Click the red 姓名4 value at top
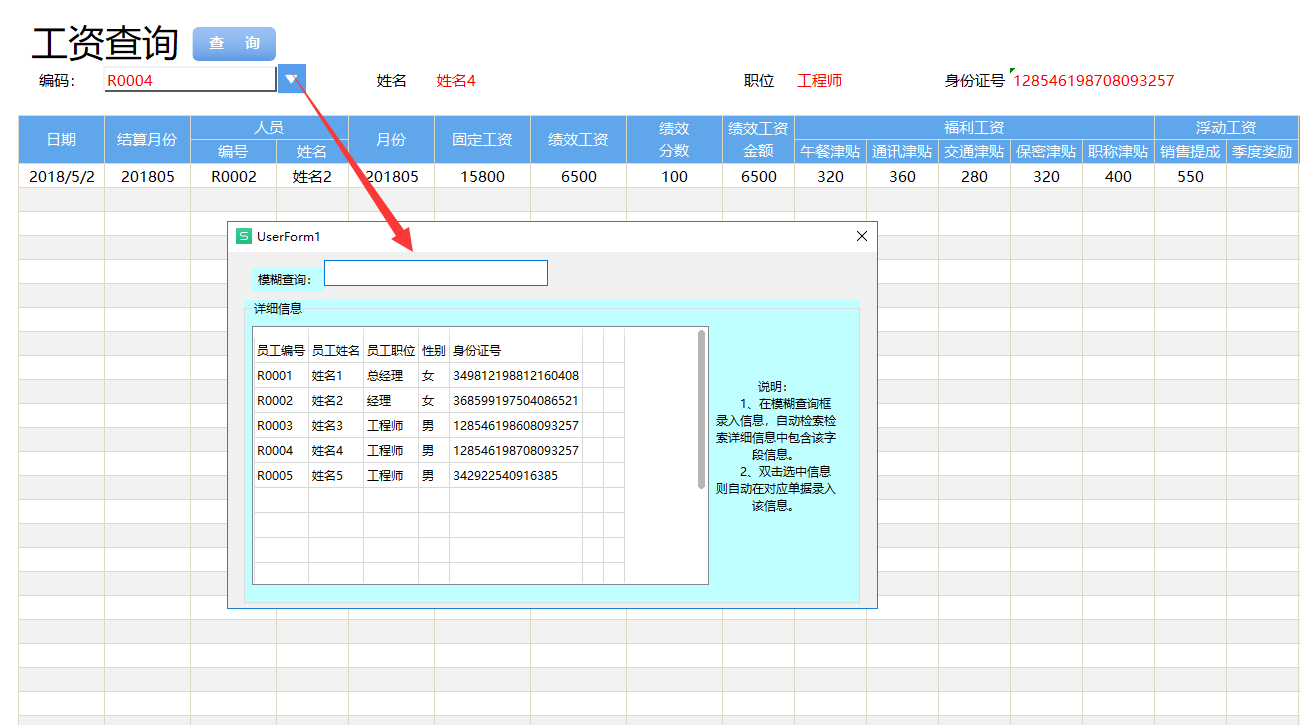The height and width of the screenshot is (725, 1300). 456,81
